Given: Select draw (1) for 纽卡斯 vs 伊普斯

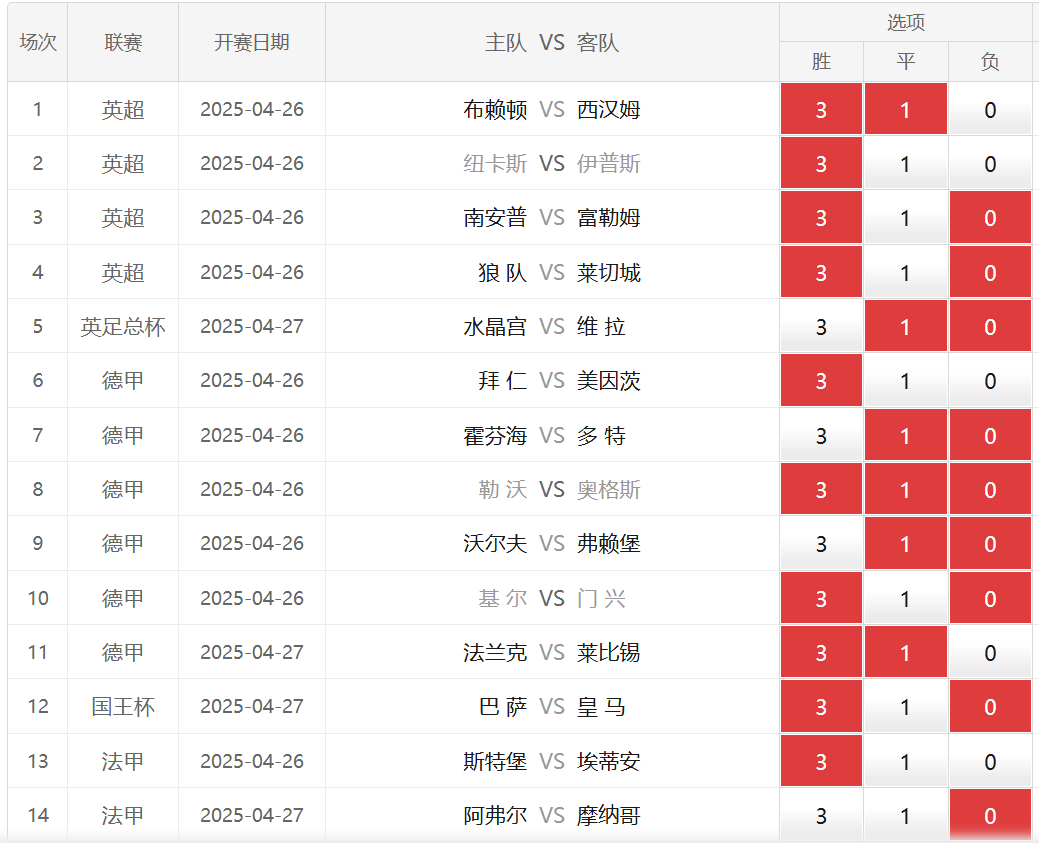Looking at the screenshot, I should [905, 164].
